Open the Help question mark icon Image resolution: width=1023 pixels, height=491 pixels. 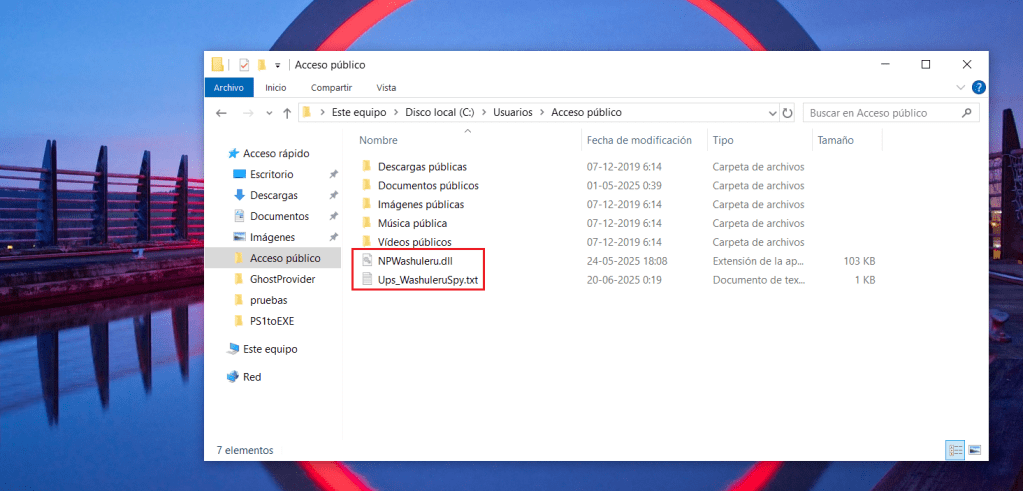[978, 88]
